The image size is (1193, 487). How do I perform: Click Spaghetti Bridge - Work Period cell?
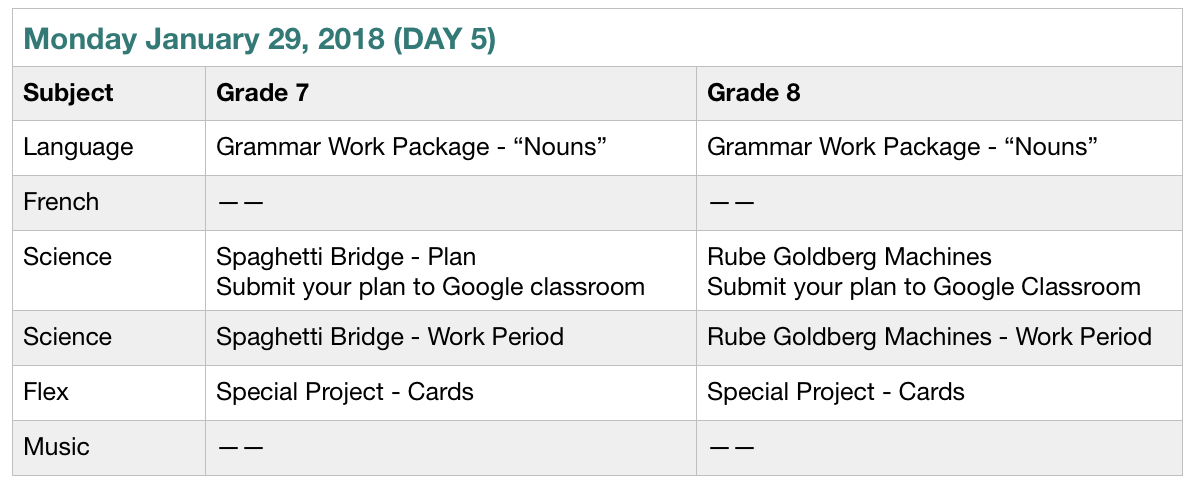coord(390,337)
